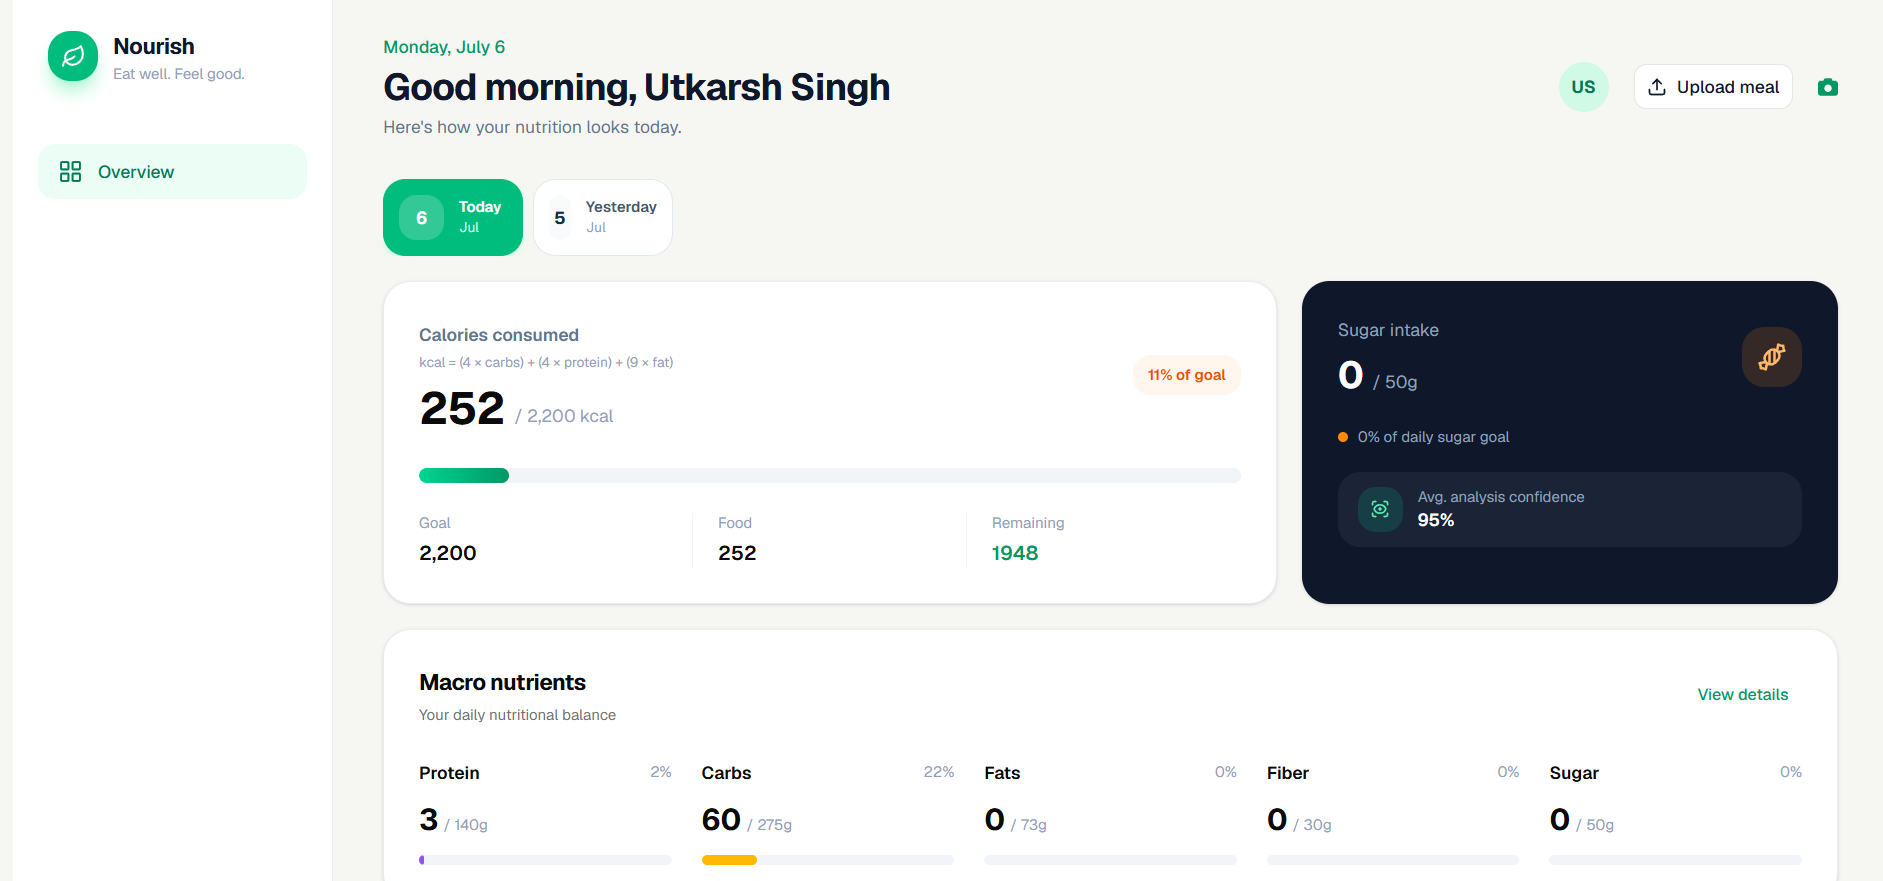Click the orange dot beside sugar goal
1883x881 pixels.
pos(1343,437)
